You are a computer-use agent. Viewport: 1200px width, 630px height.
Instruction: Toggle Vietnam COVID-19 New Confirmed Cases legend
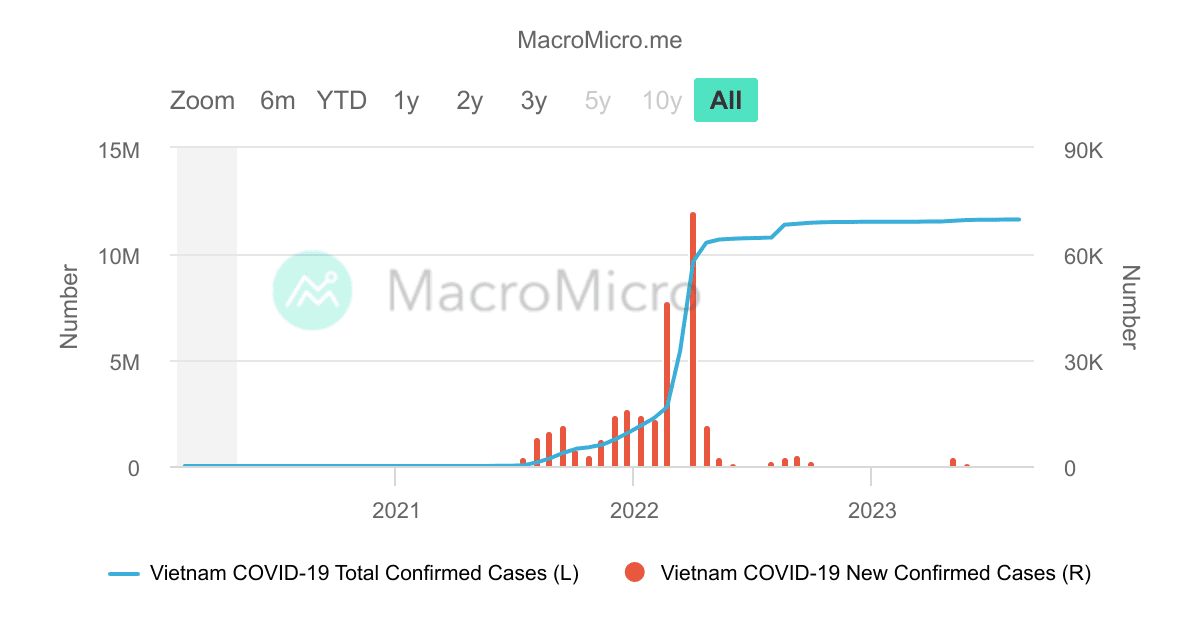point(876,573)
